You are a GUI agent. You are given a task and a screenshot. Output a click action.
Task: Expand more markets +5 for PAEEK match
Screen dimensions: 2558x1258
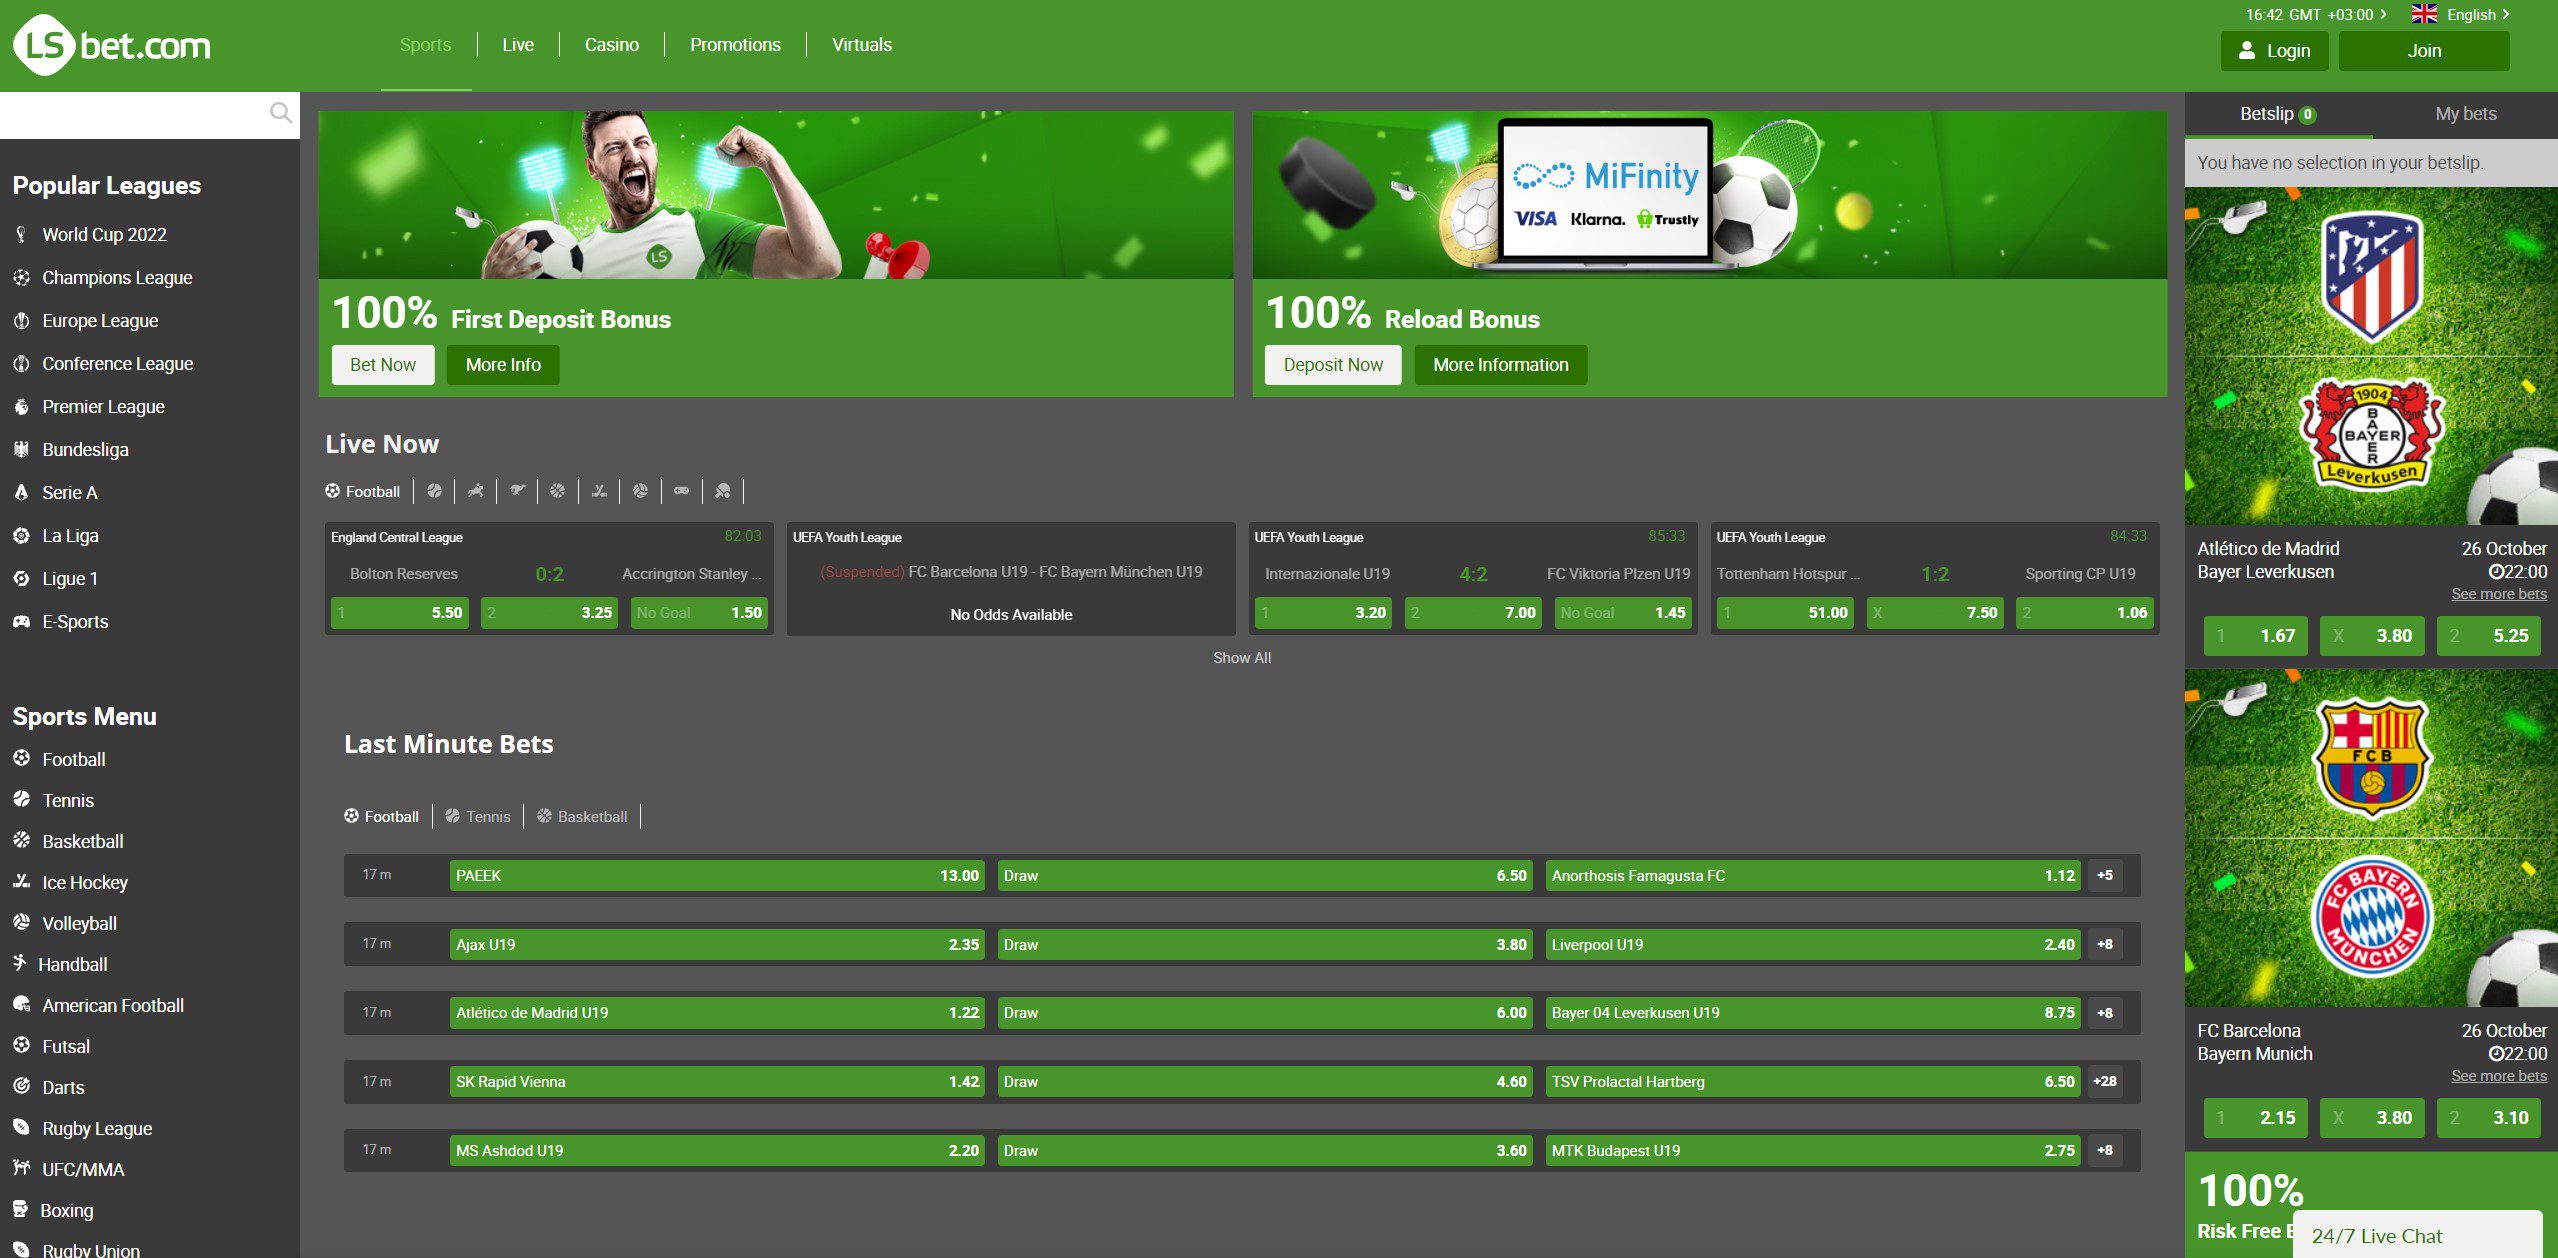click(2105, 875)
